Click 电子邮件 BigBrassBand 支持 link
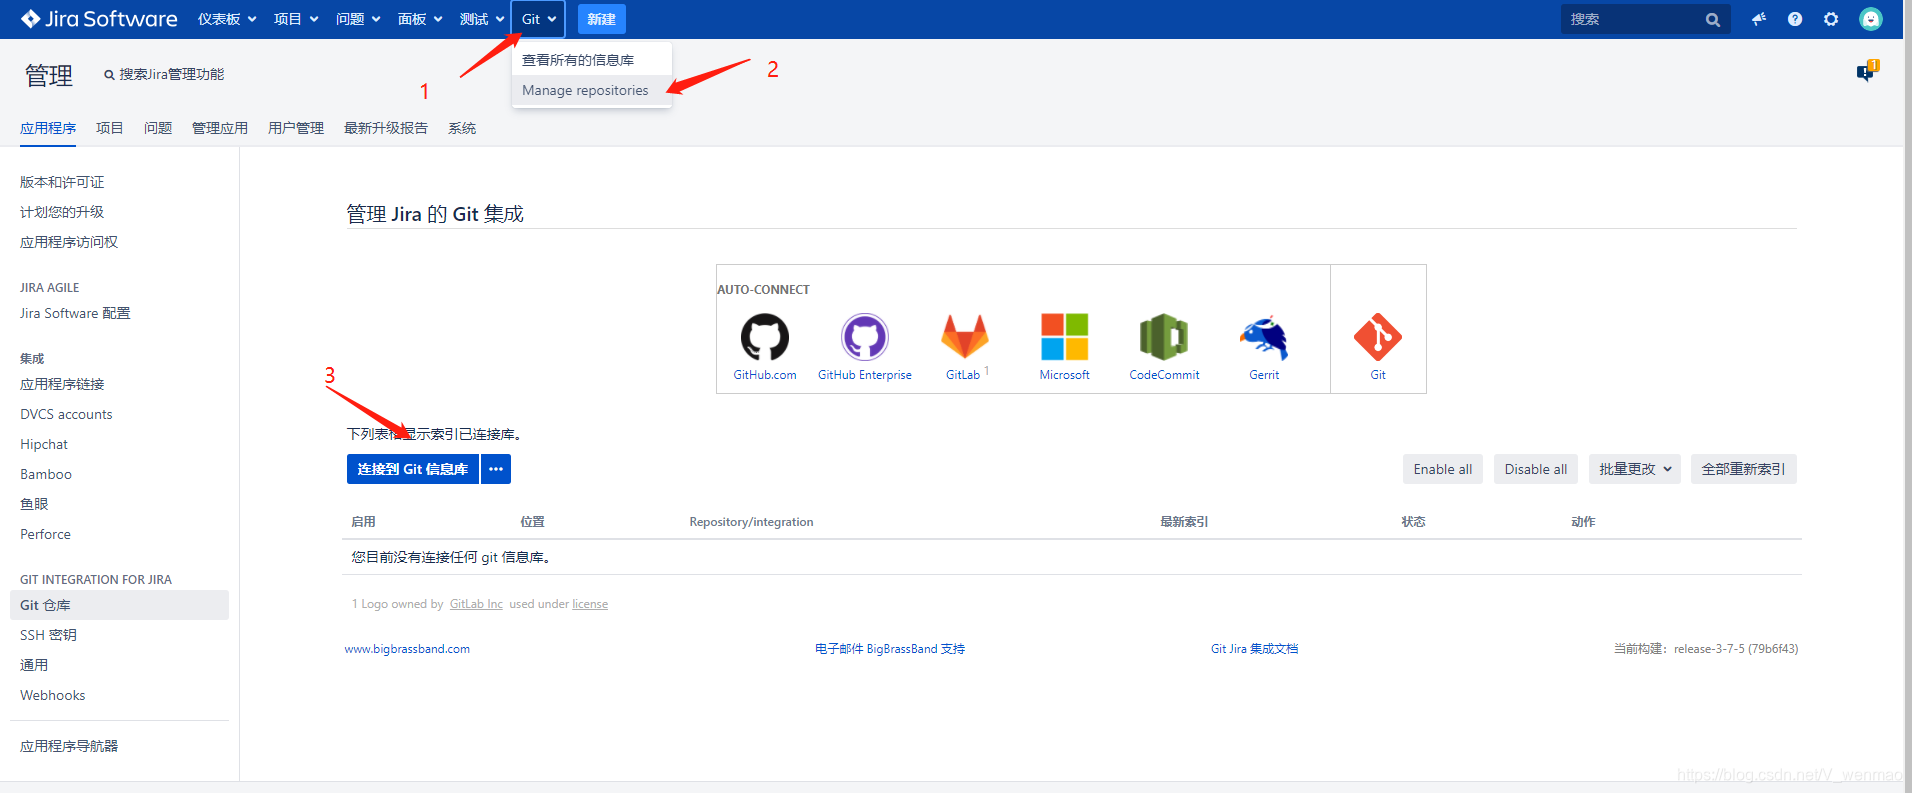This screenshot has height=793, width=1912. point(890,649)
